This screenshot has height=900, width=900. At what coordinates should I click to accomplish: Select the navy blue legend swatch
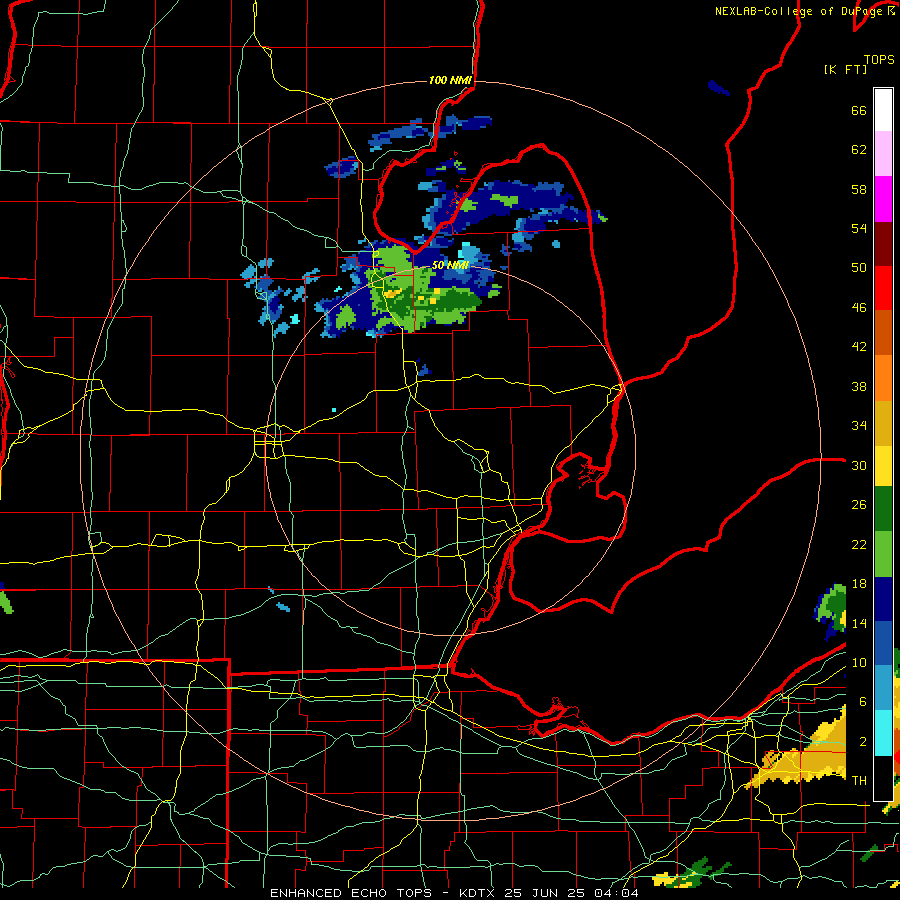[x=883, y=599]
